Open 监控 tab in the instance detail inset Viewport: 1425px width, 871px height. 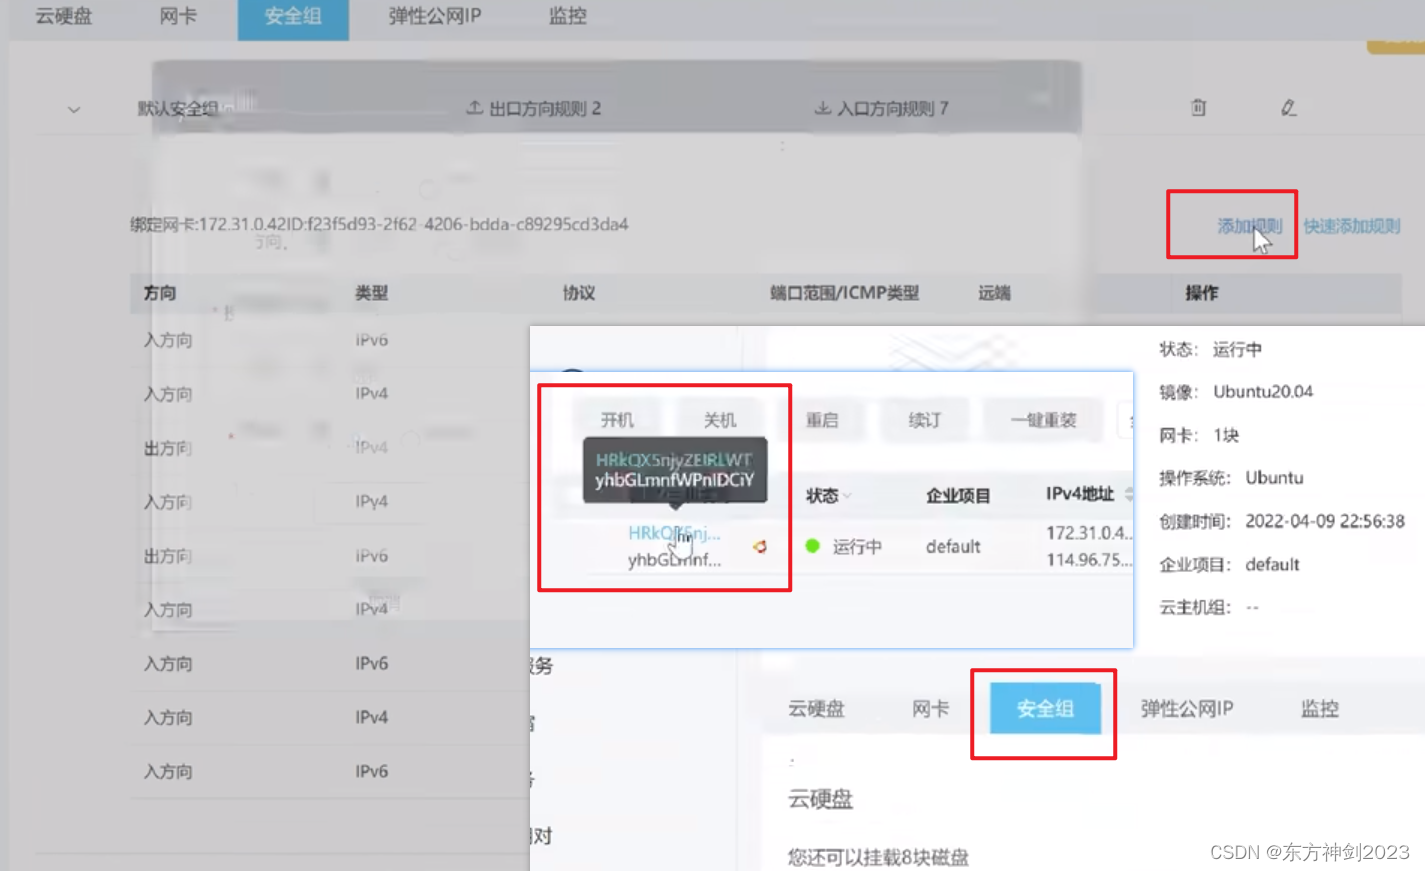pyautogui.click(x=1319, y=709)
